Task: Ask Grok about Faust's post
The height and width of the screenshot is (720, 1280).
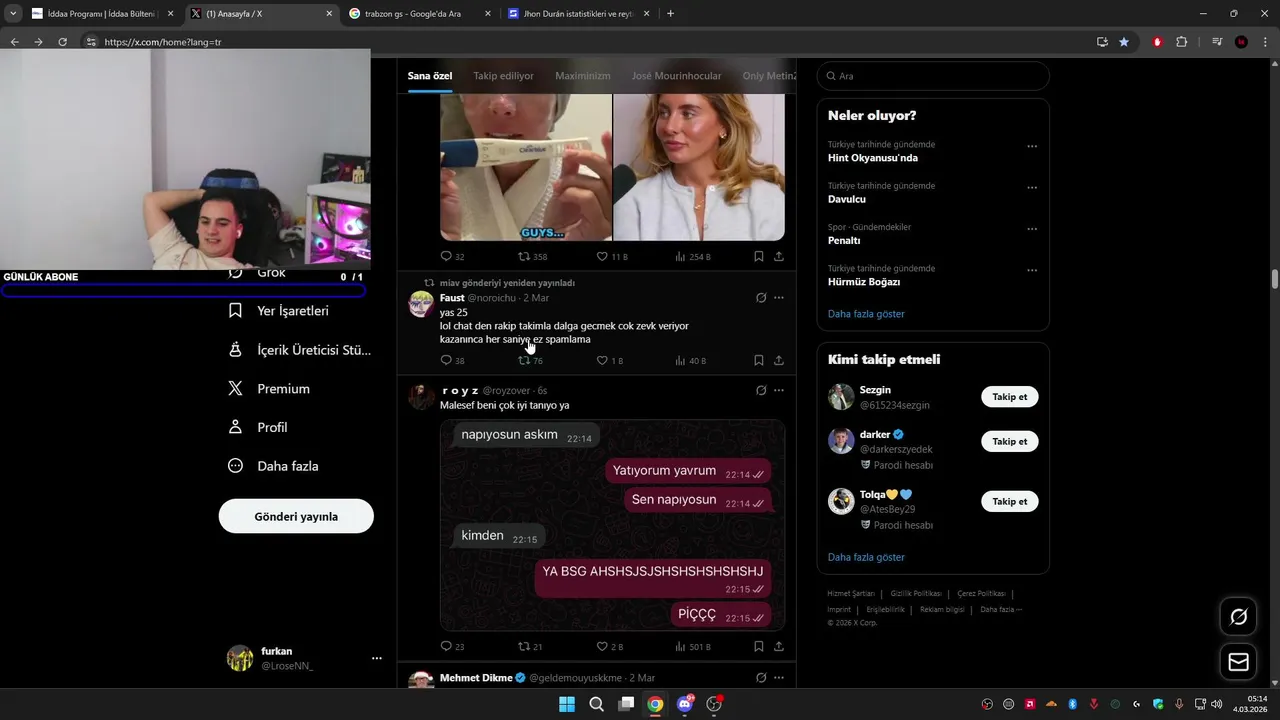Action: coord(761,297)
